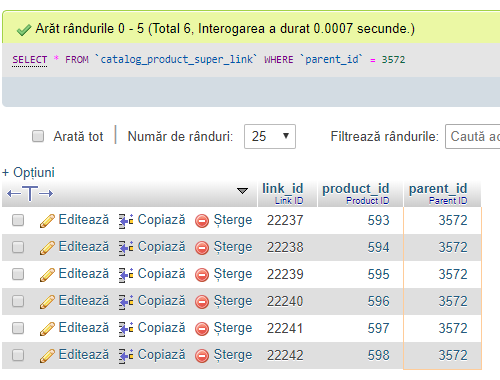Click product_id cell with value 593
Viewport: 500px width, 380px height.
click(x=378, y=220)
